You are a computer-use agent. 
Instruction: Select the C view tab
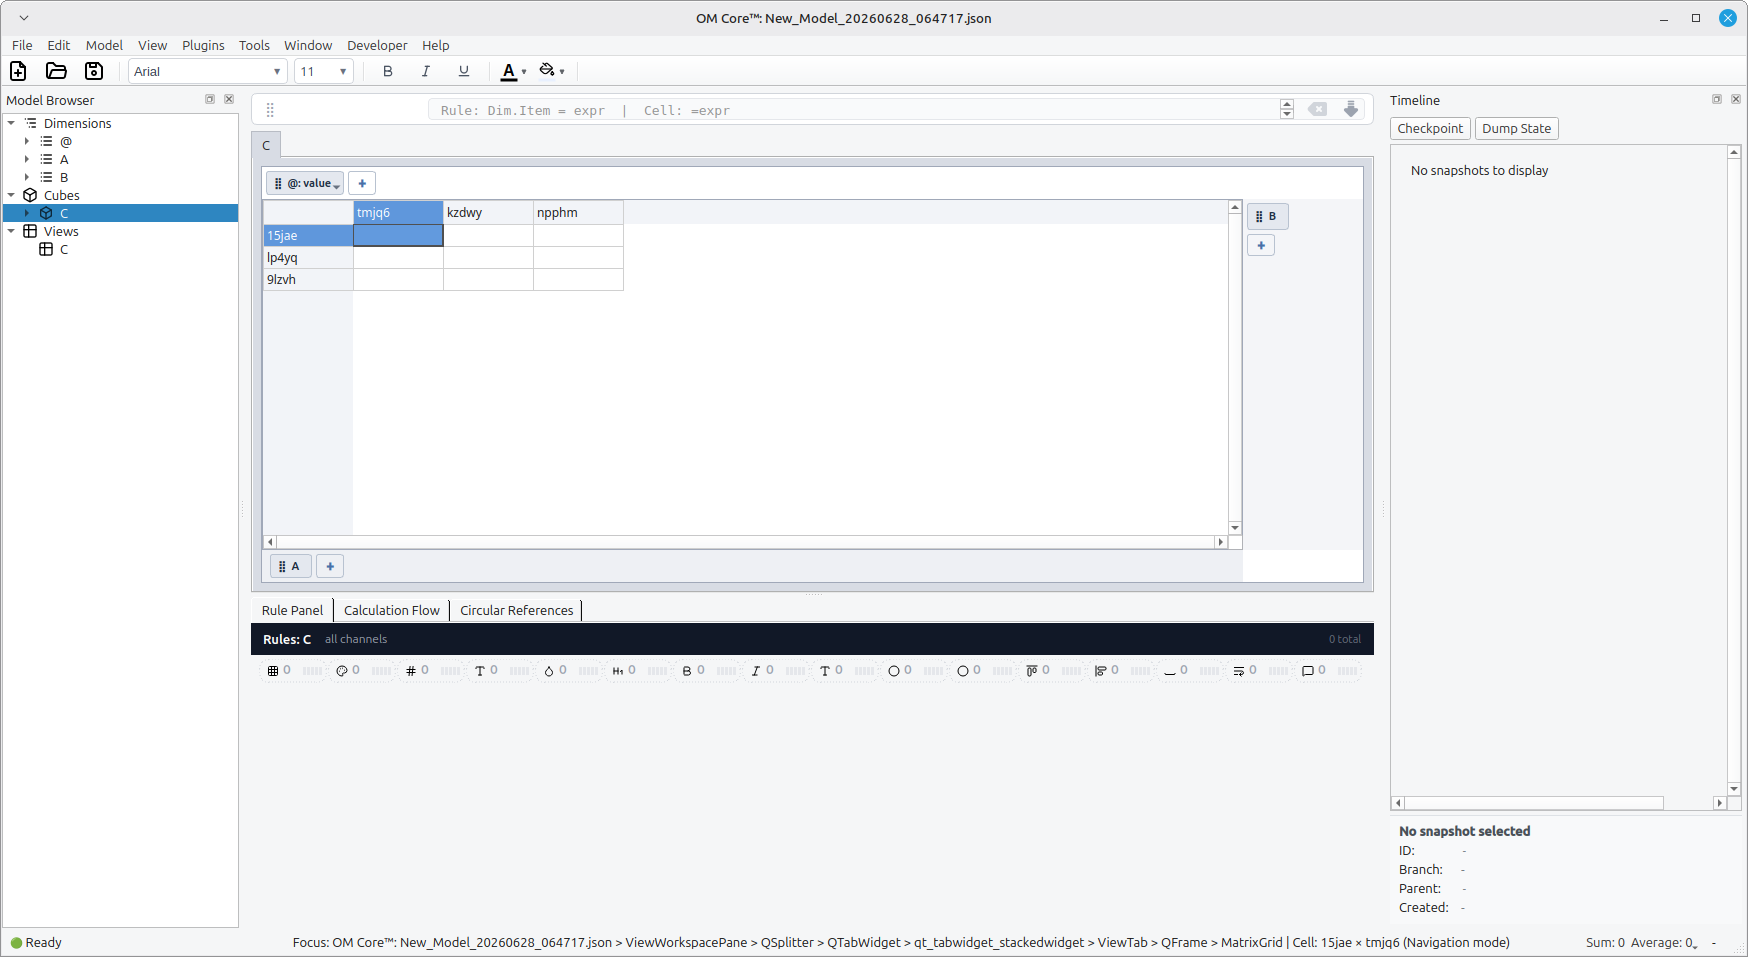point(266,145)
